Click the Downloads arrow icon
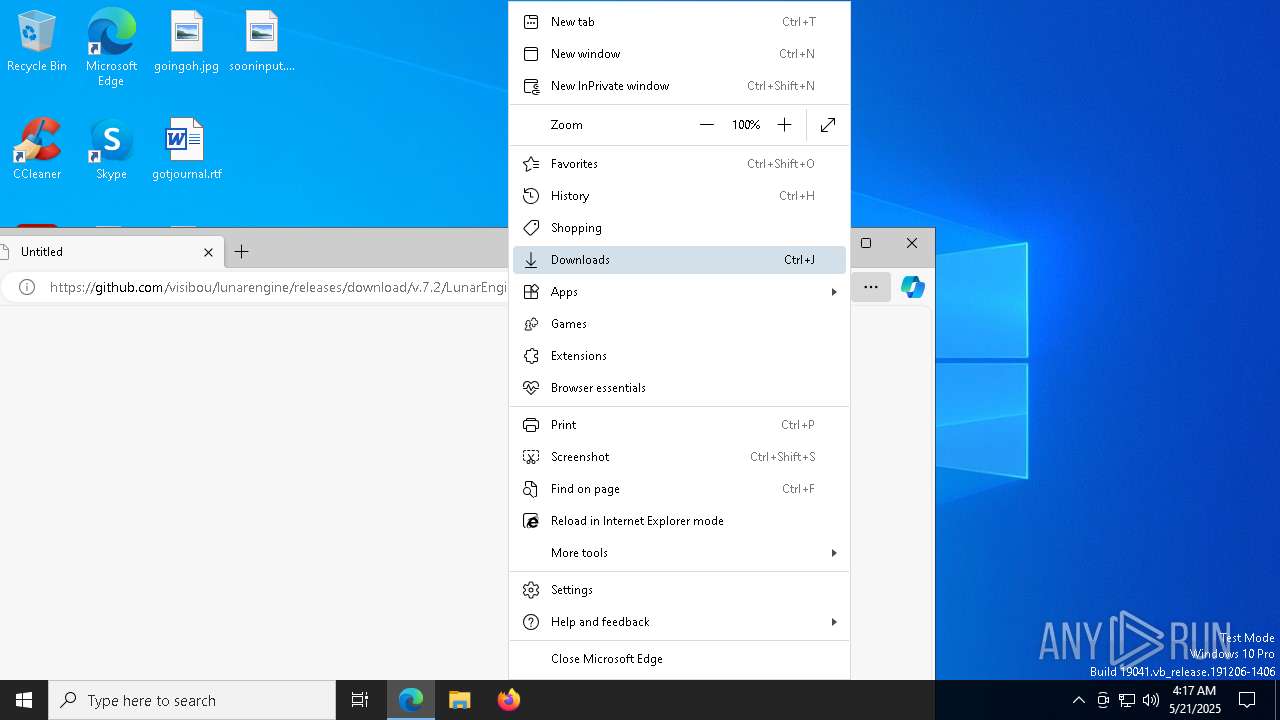Image resolution: width=1280 pixels, height=720 pixels. [531, 260]
